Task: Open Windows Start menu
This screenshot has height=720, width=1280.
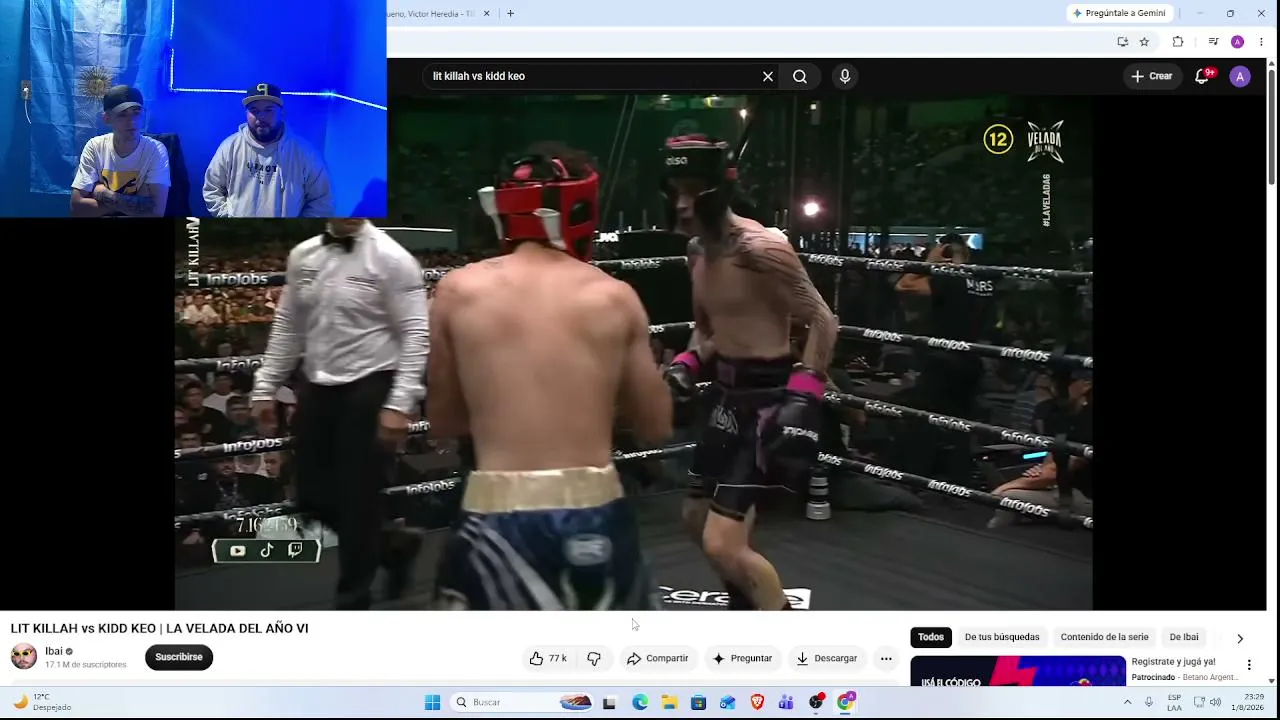Action: point(432,702)
